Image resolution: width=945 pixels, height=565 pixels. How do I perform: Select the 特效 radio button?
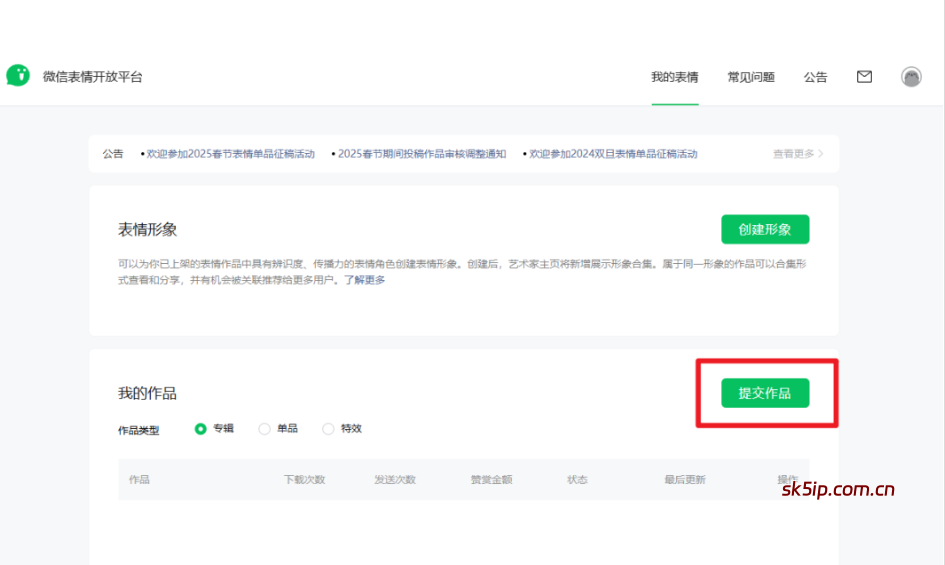(x=328, y=429)
